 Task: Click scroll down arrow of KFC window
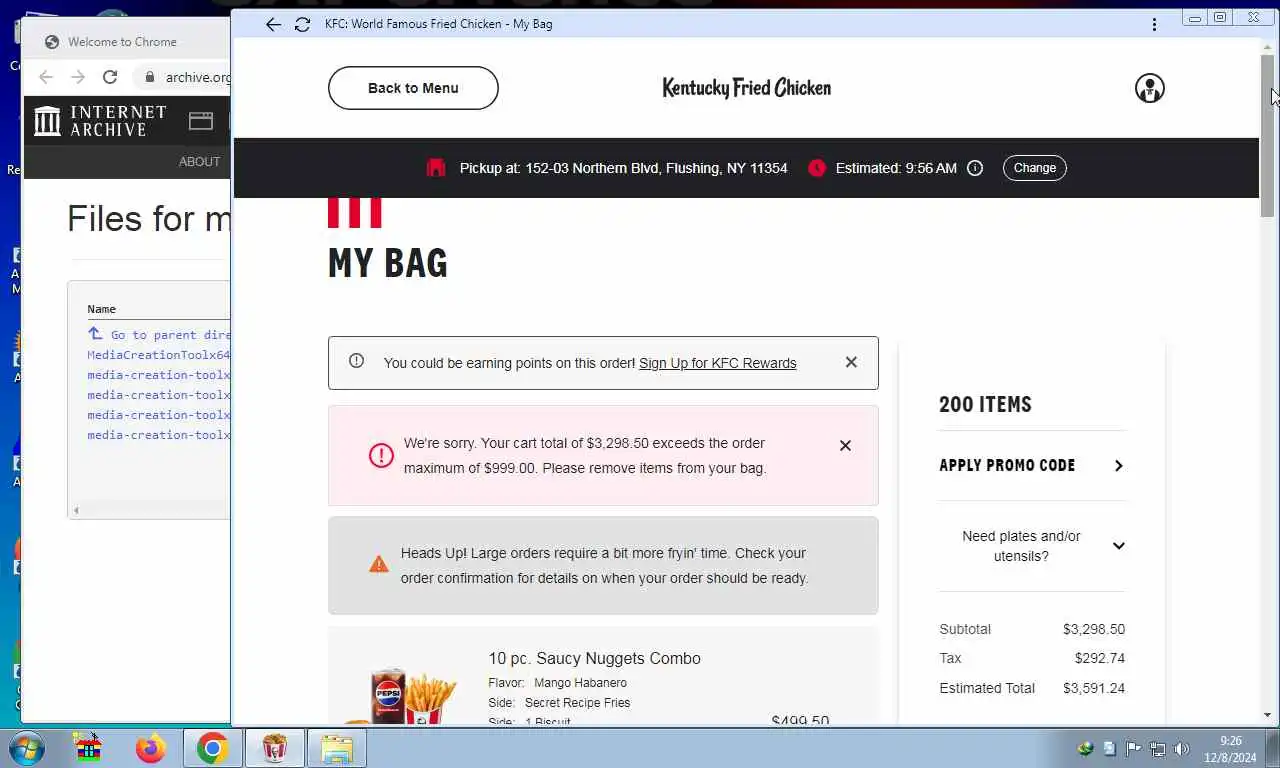coord(1268,715)
